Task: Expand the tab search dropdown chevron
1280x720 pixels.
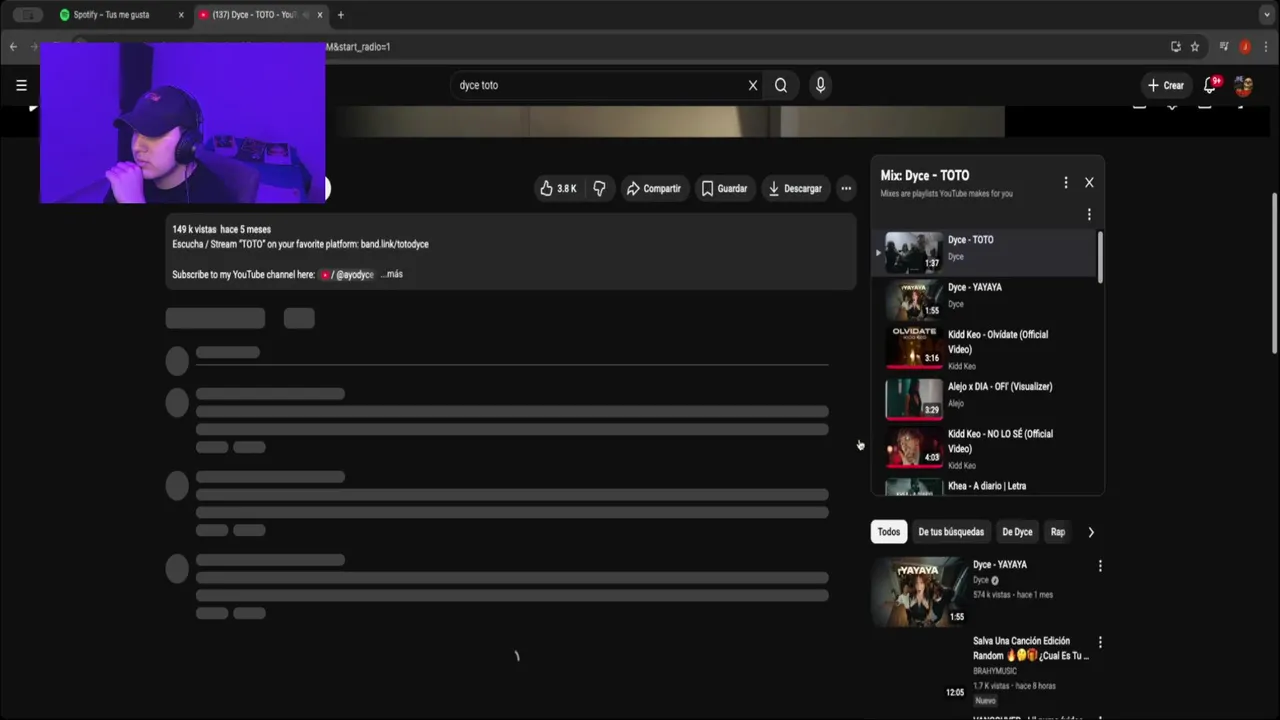Action: tap(1267, 15)
